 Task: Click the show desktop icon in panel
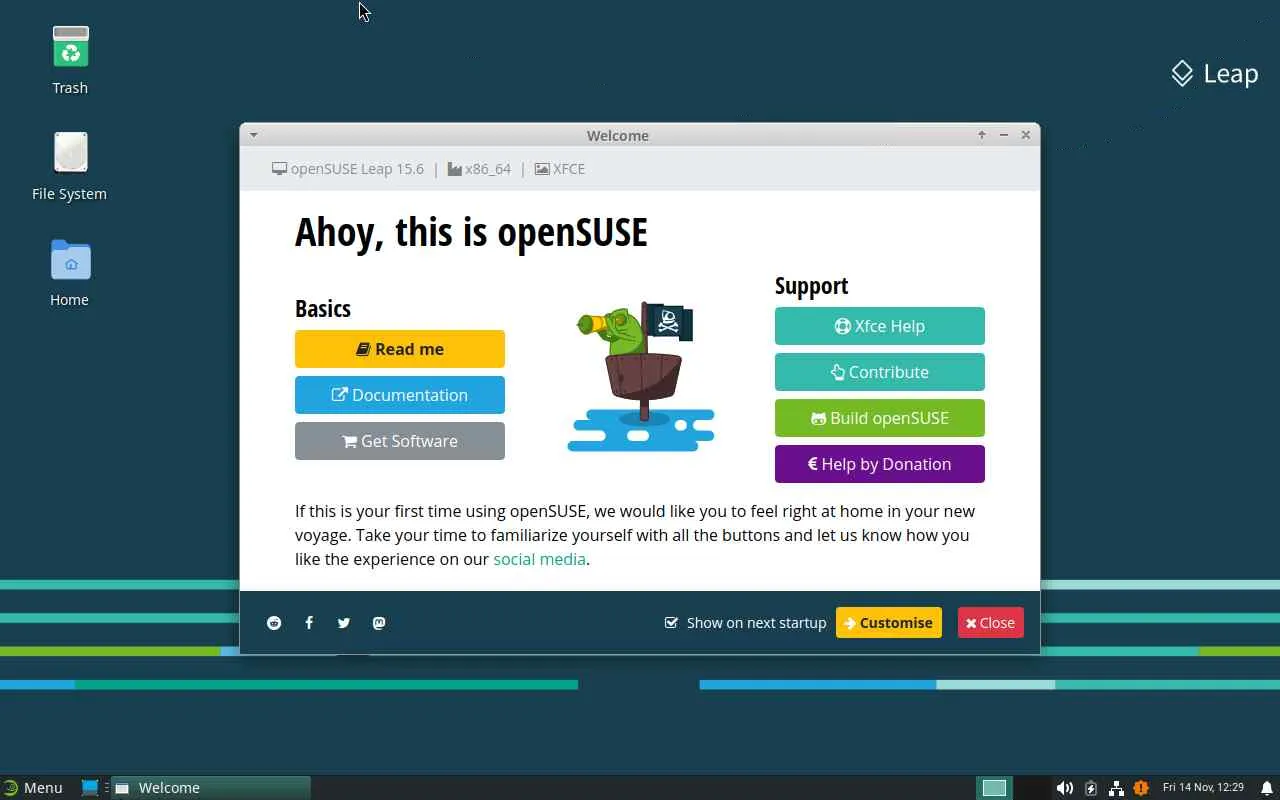coord(90,788)
